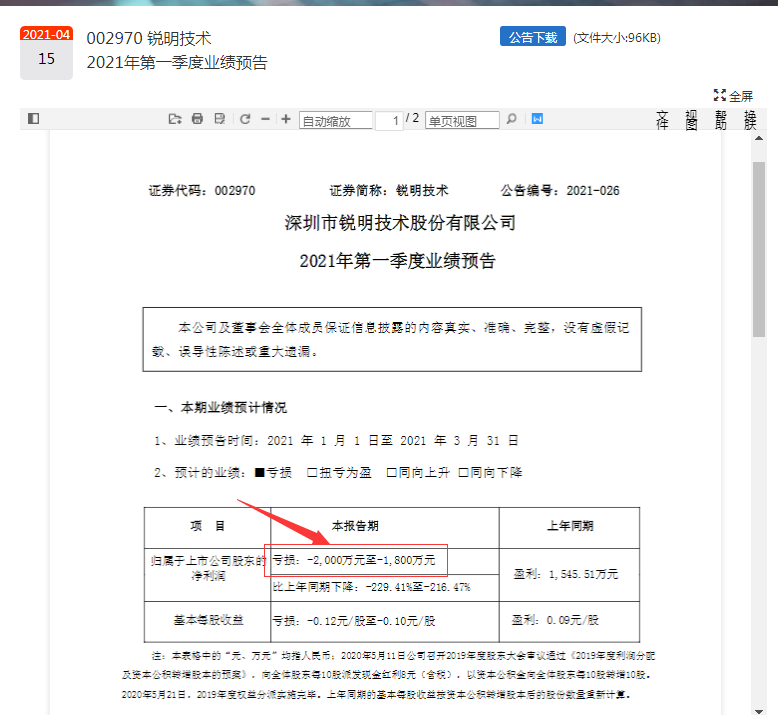The width and height of the screenshot is (778, 715).
Task: Print the document via printer icon
Action: [x=197, y=119]
